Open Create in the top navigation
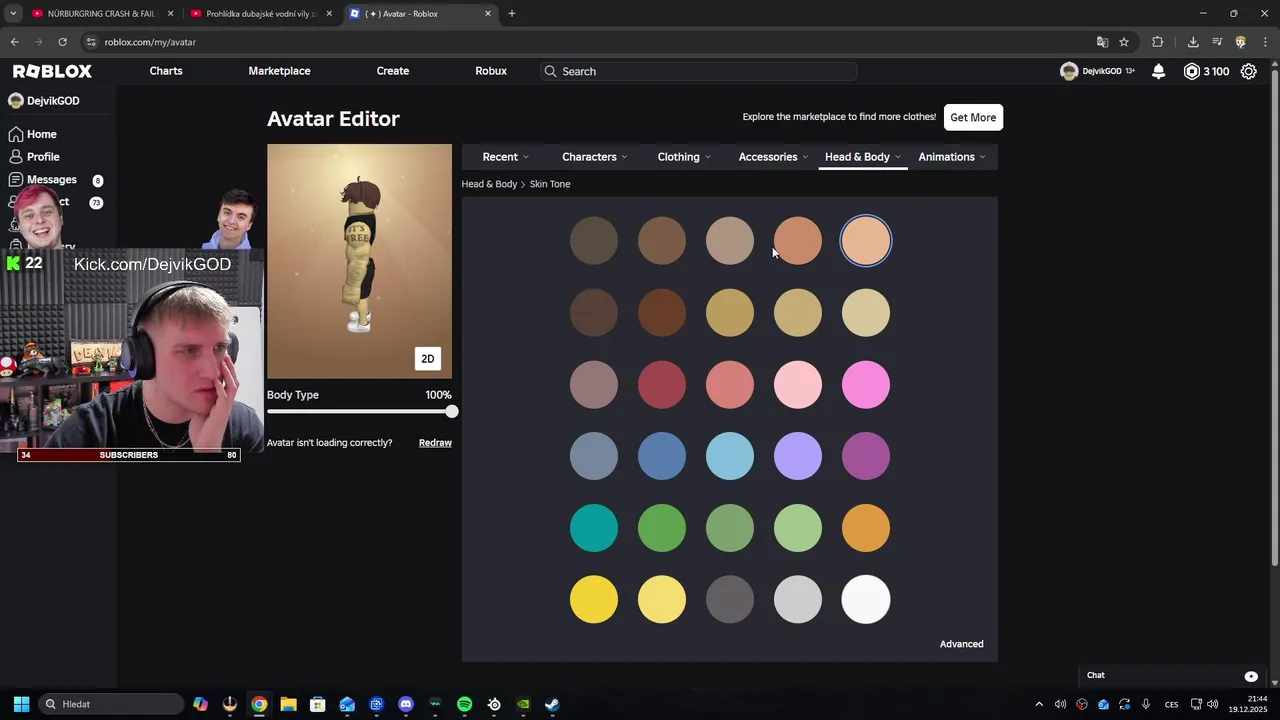The image size is (1280, 720). click(x=393, y=71)
